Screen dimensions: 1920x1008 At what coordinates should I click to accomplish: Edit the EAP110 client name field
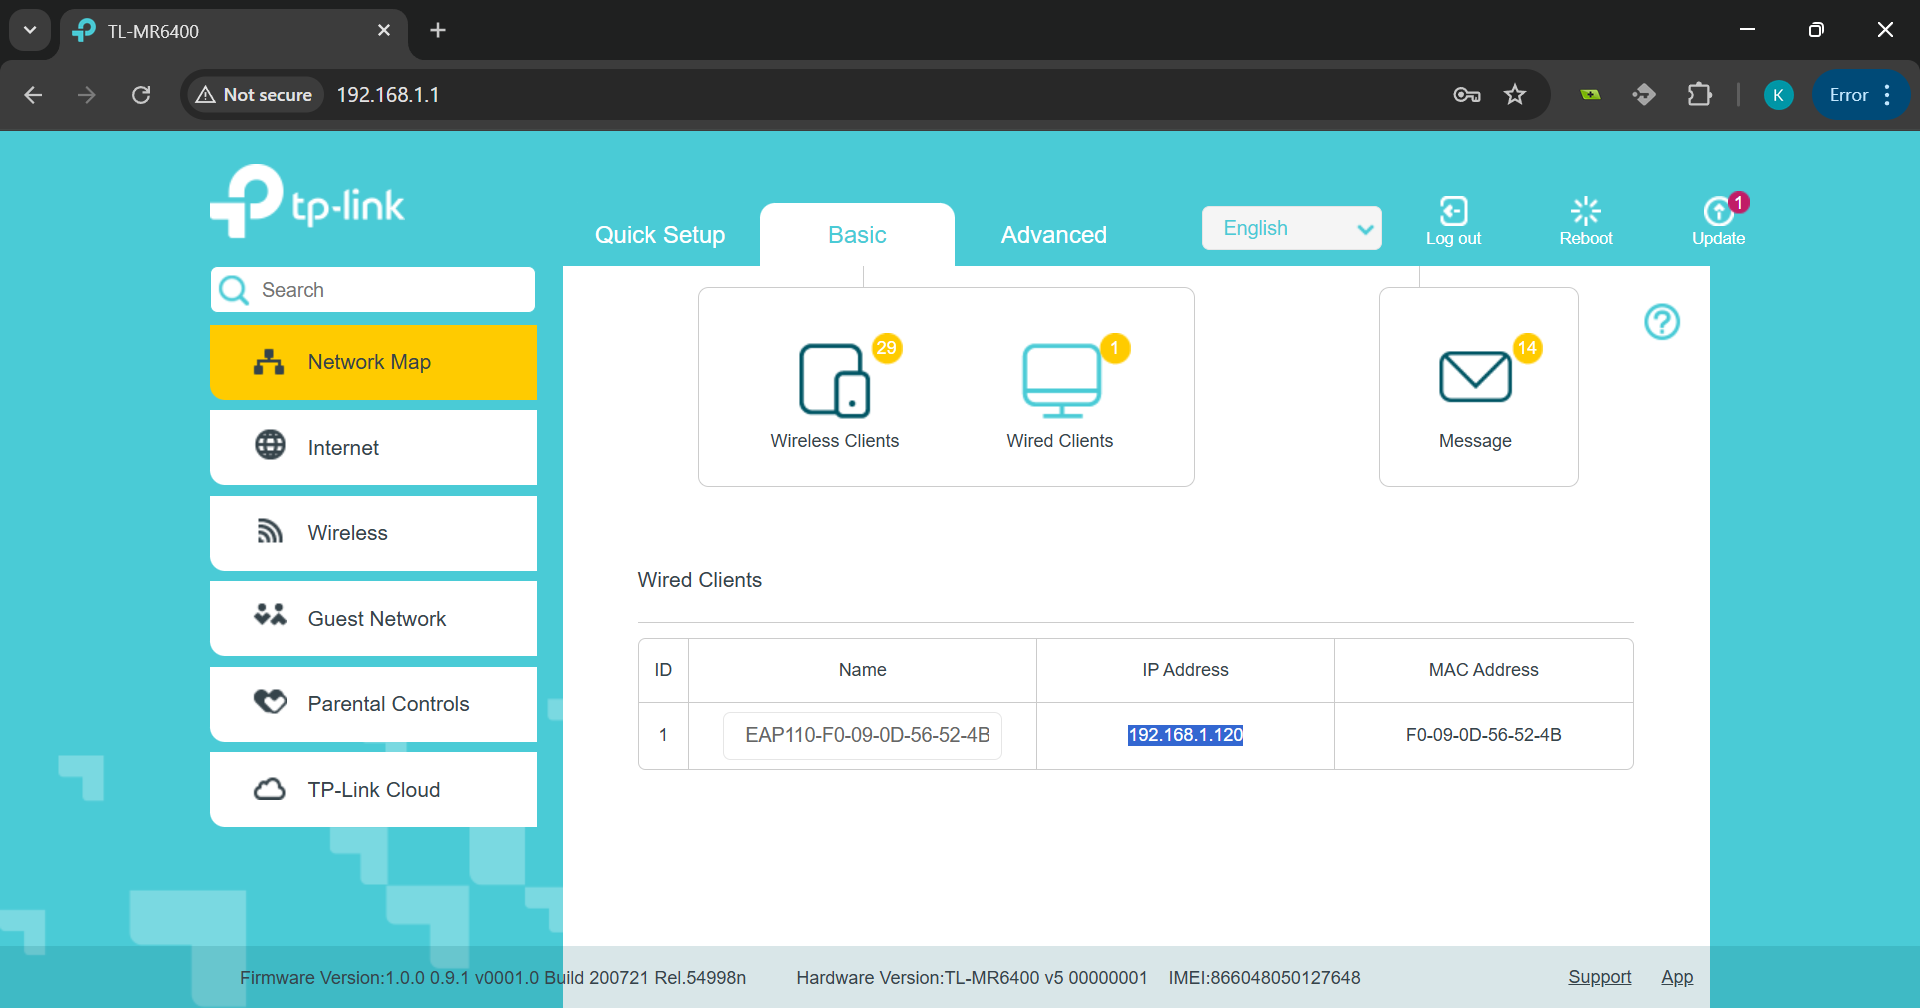click(862, 735)
